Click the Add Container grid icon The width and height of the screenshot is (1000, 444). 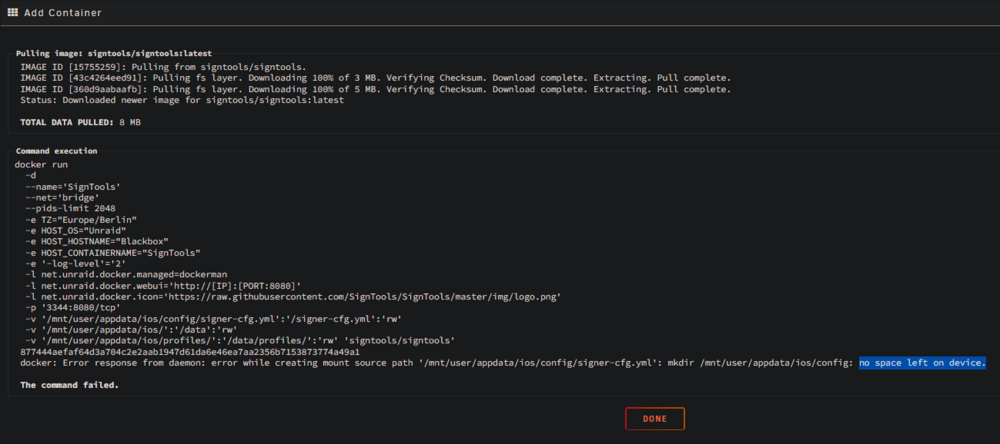[x=13, y=12]
